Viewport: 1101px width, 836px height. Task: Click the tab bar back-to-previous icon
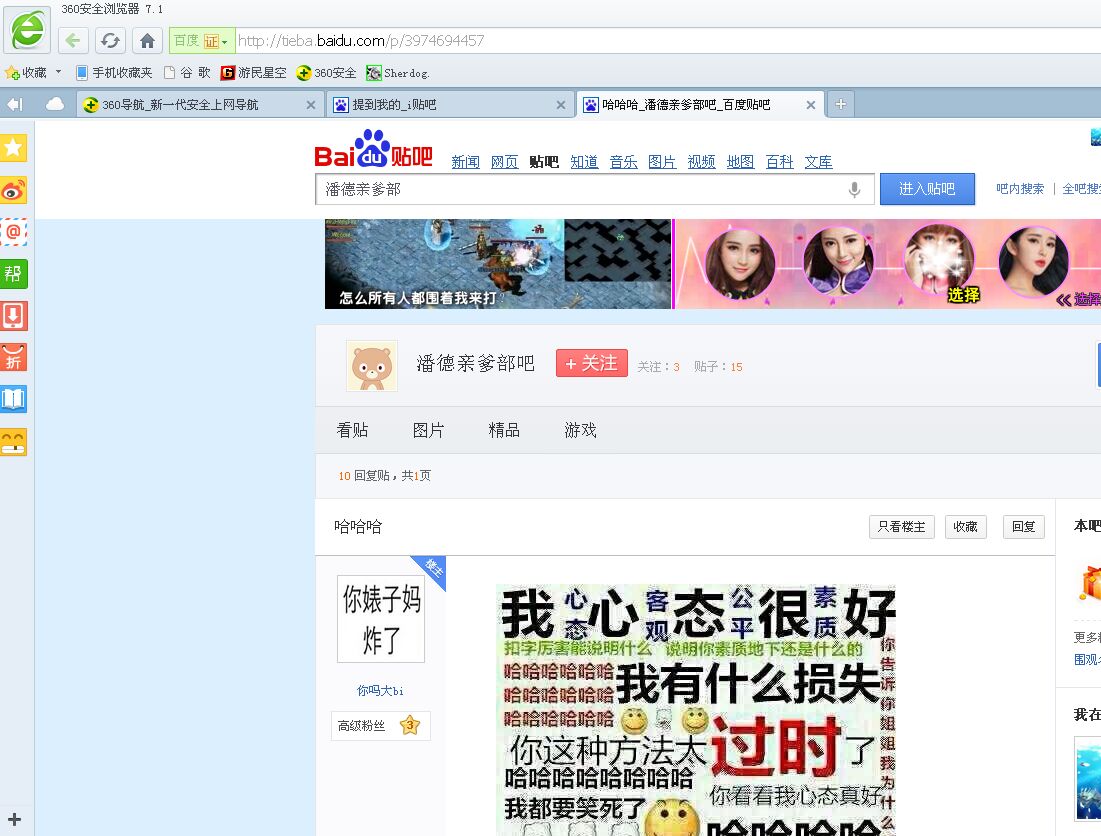[x=15, y=105]
